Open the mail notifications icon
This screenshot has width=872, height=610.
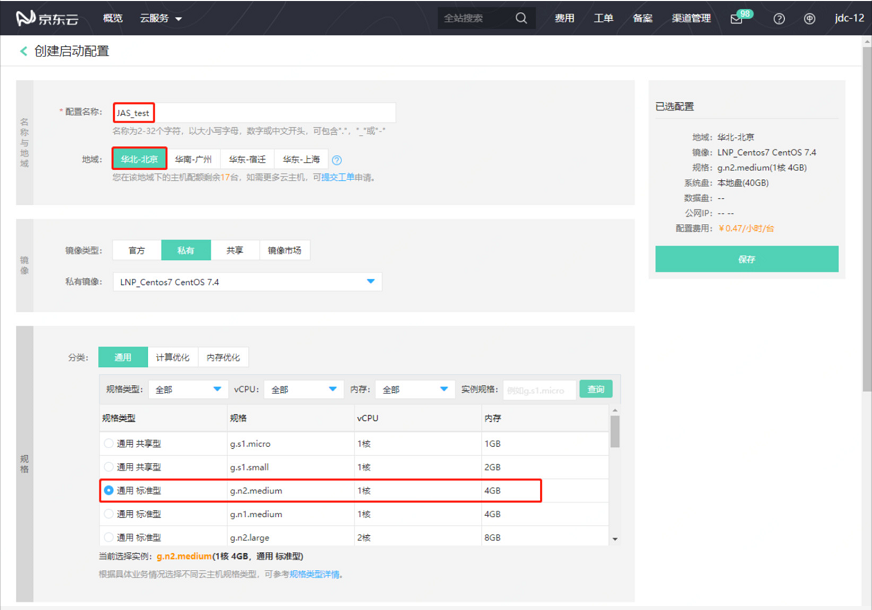(x=736, y=19)
